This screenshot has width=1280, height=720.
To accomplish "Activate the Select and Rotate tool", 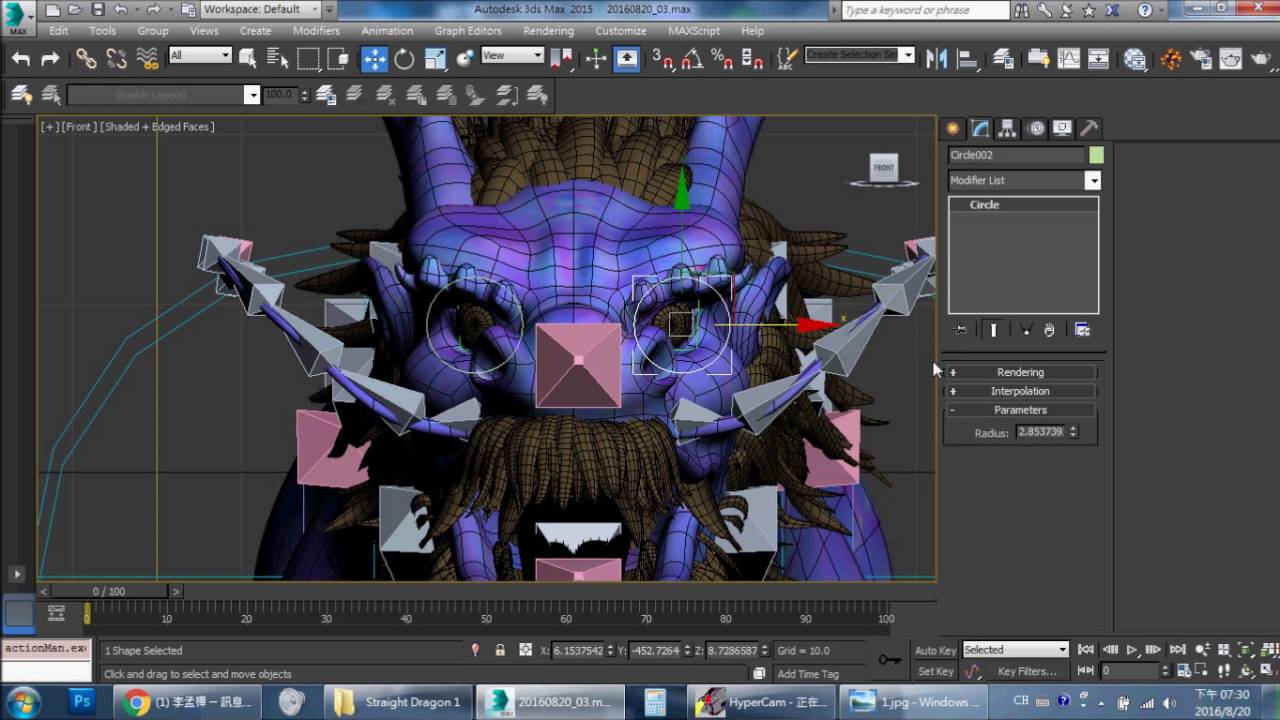I will pos(404,59).
